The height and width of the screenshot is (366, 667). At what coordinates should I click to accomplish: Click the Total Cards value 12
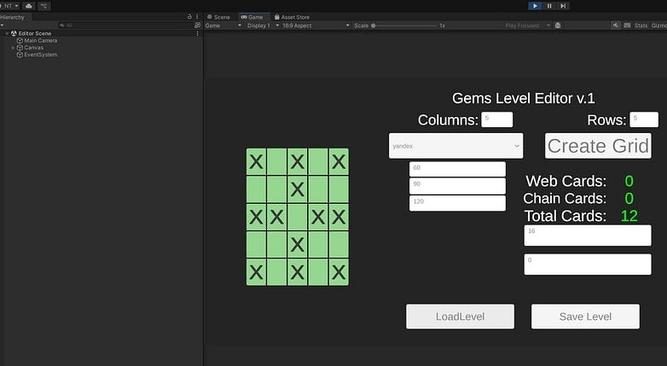(x=629, y=216)
